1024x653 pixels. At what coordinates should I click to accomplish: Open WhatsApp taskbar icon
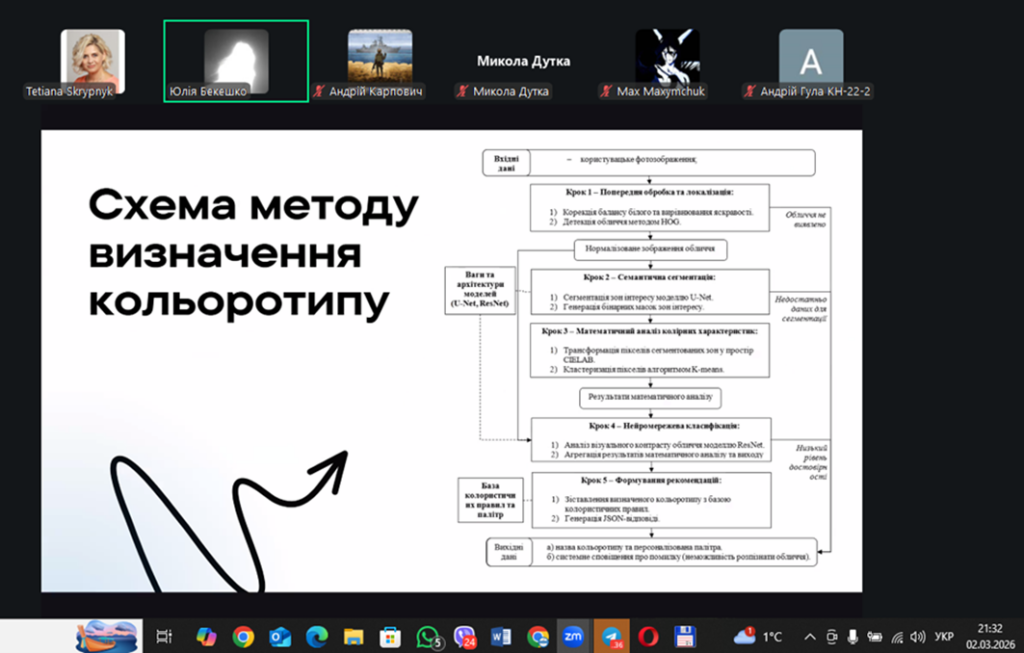[428, 636]
